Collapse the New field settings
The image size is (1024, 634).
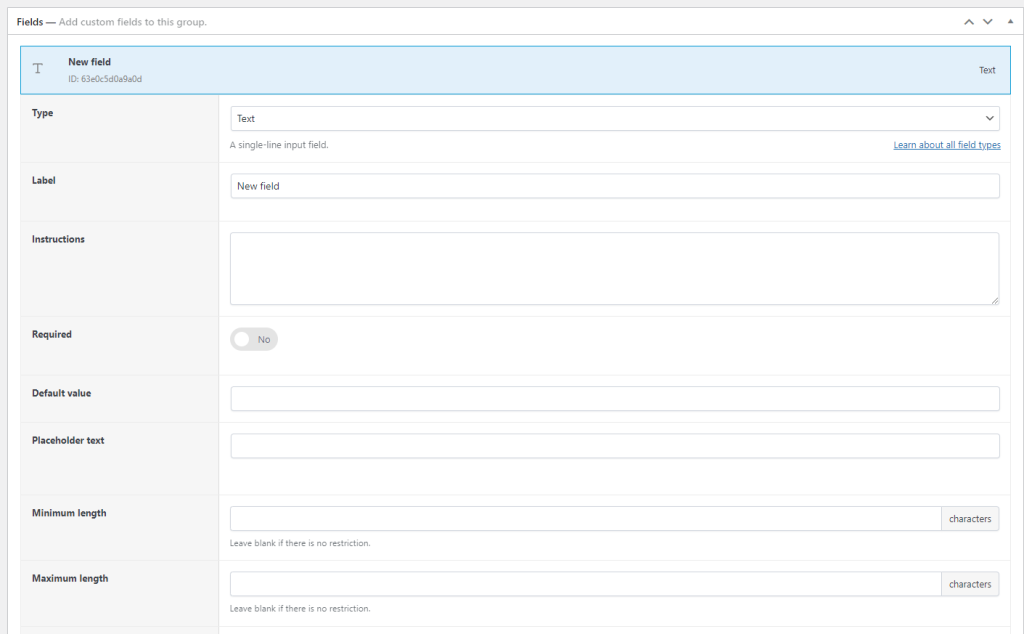[500, 69]
